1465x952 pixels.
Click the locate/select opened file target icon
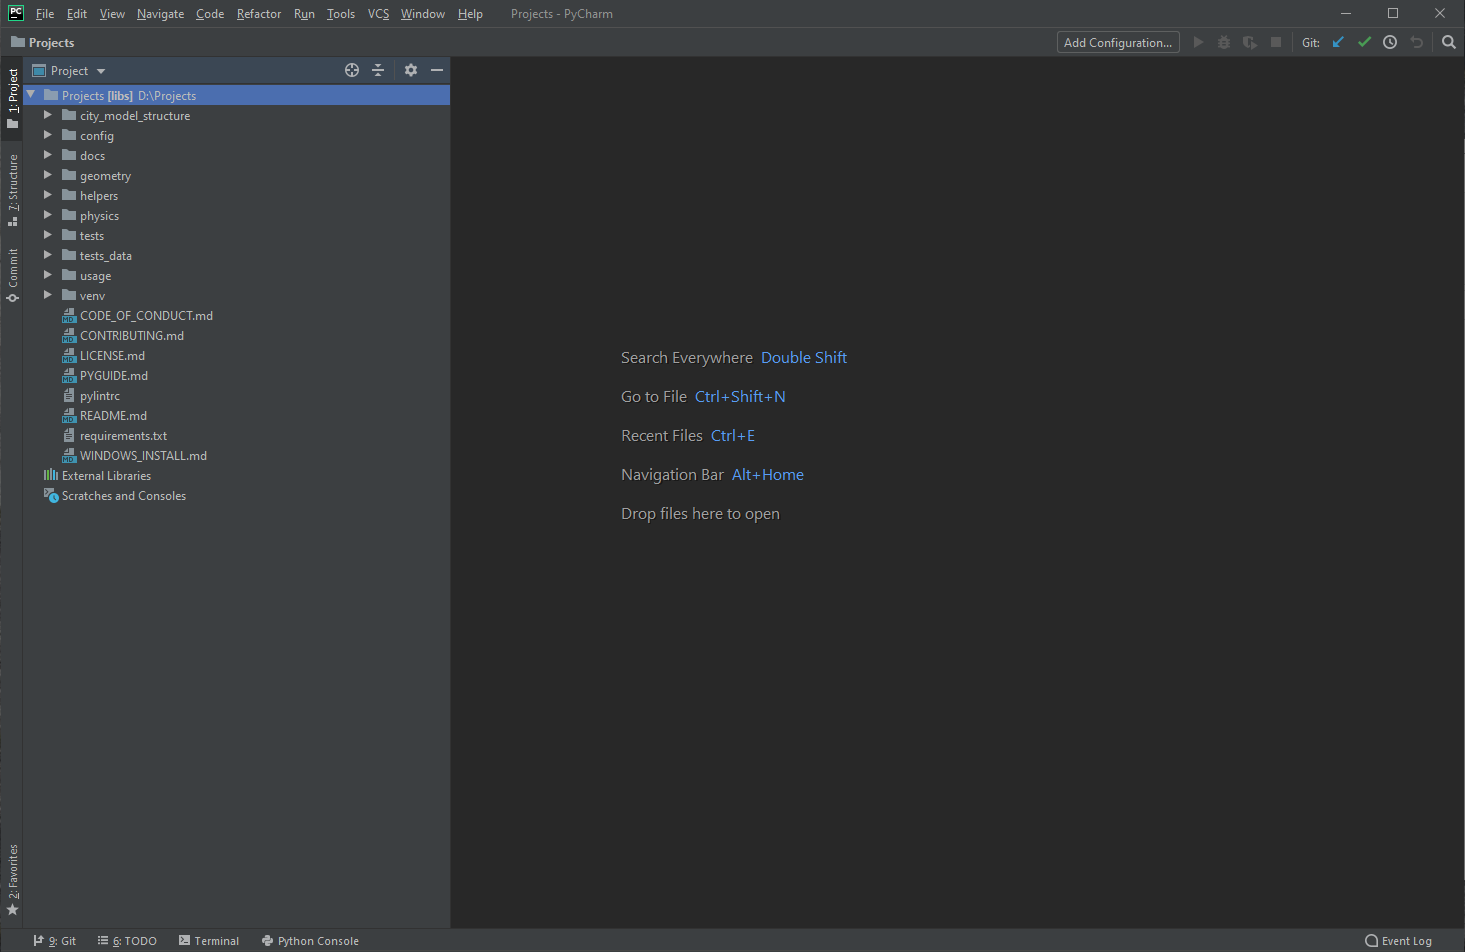pos(352,70)
